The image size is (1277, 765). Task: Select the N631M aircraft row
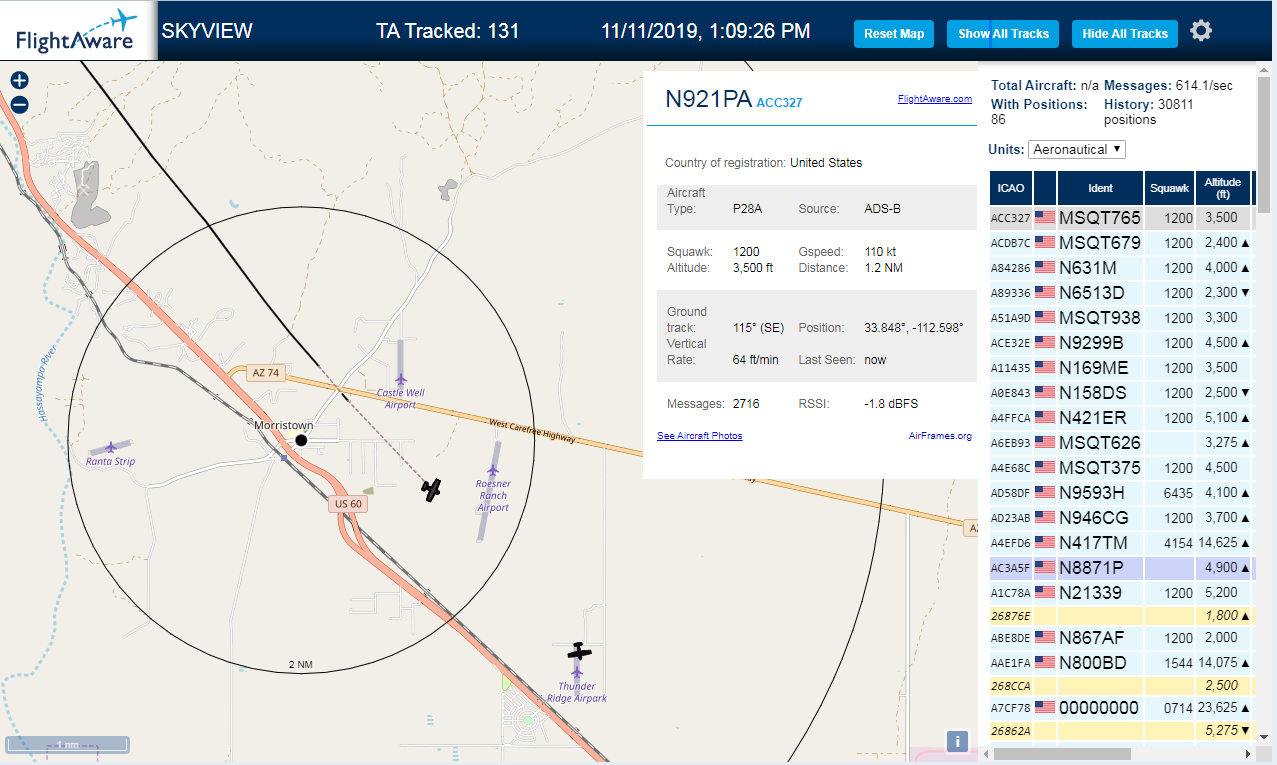tap(1120, 268)
